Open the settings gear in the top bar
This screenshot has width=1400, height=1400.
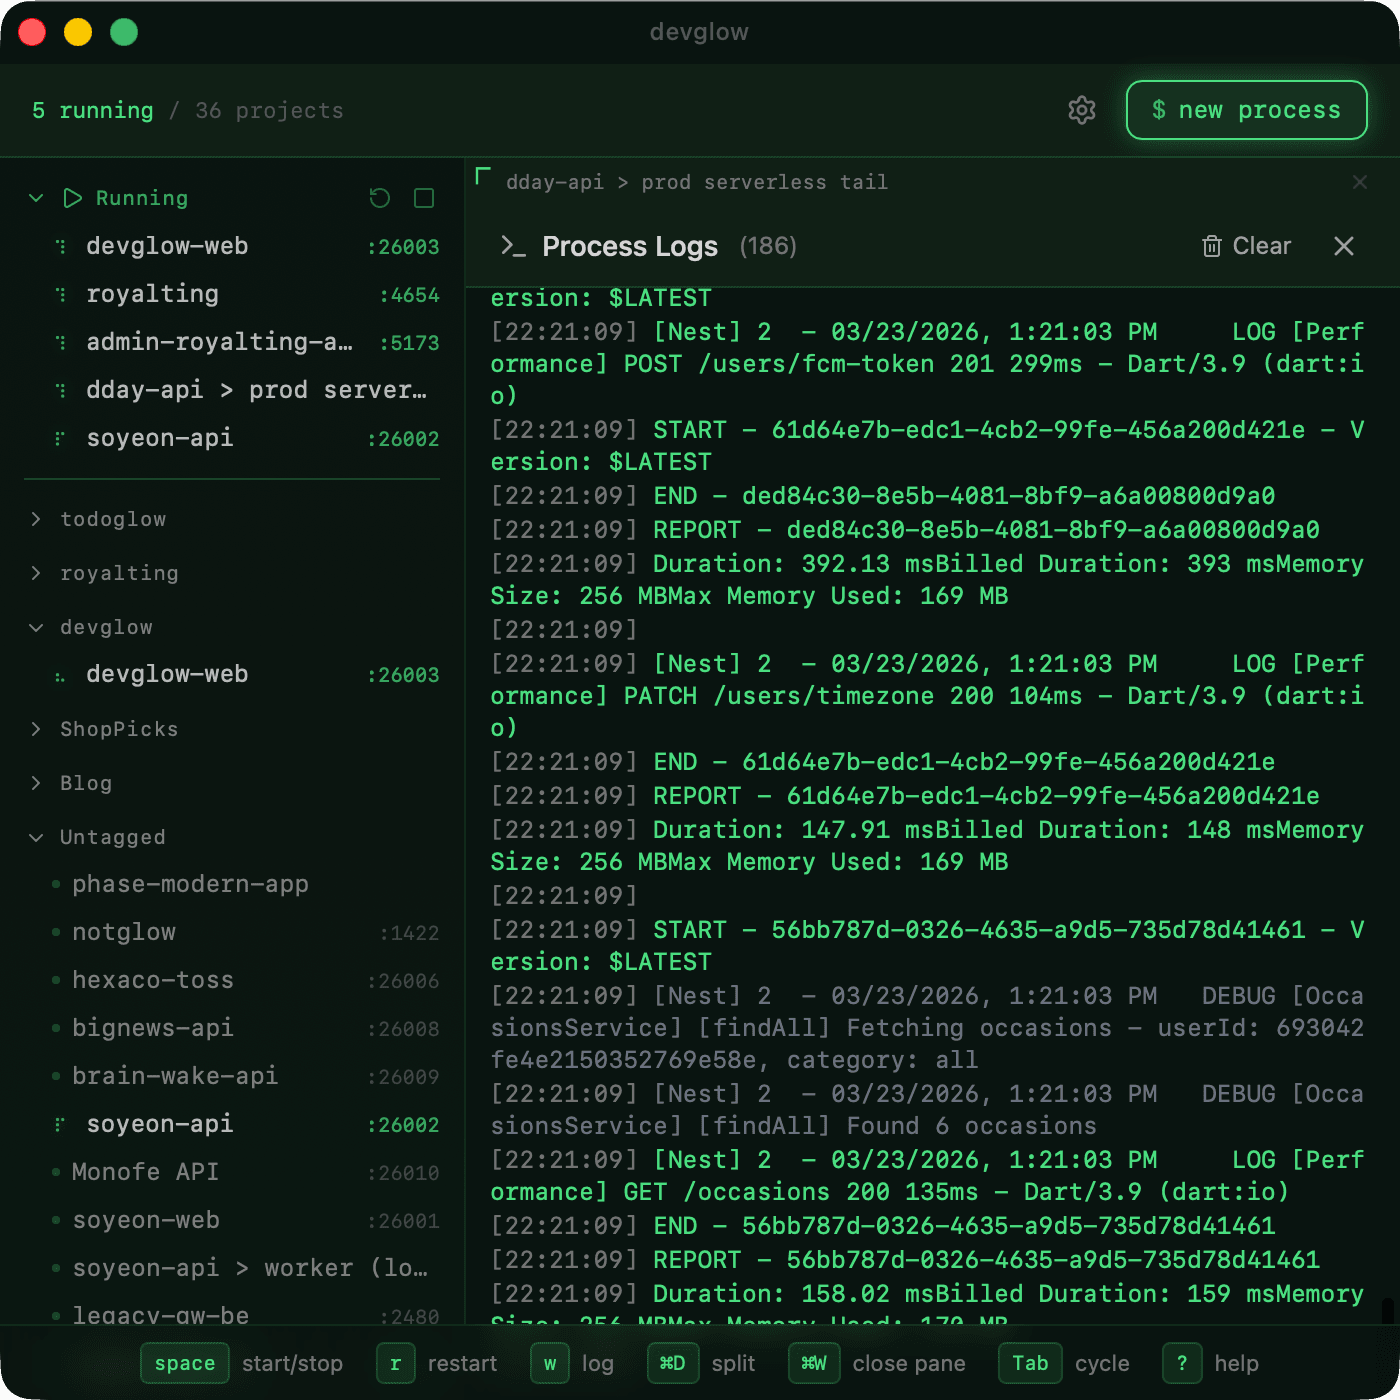coord(1081,110)
